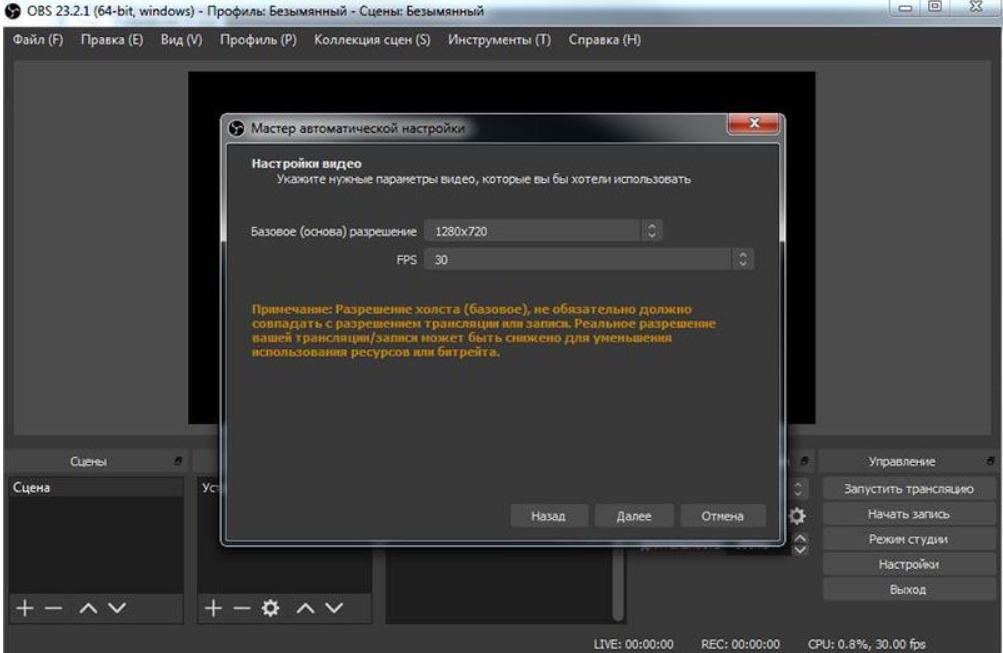Click Запустить трансляцию to start streaming
Viewport: 1003px width, 653px height.
coord(908,489)
